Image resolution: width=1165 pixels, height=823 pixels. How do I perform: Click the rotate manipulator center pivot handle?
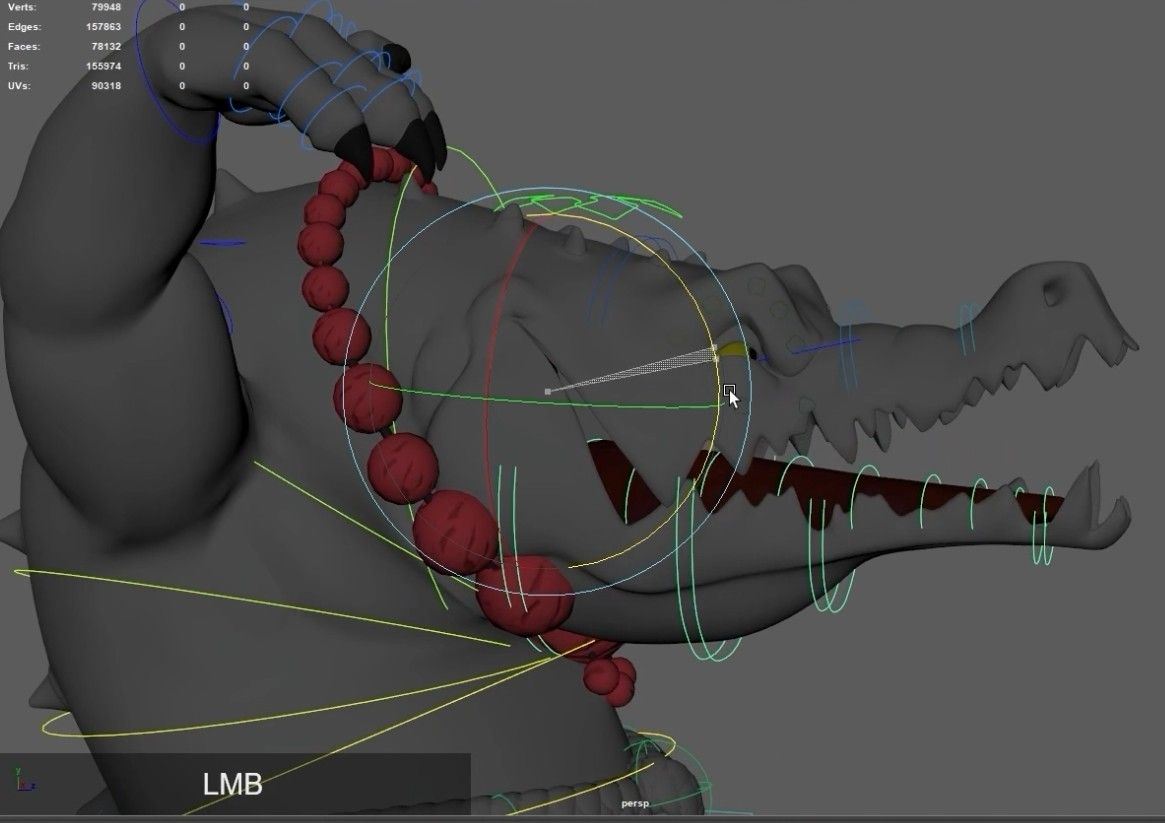coord(548,391)
